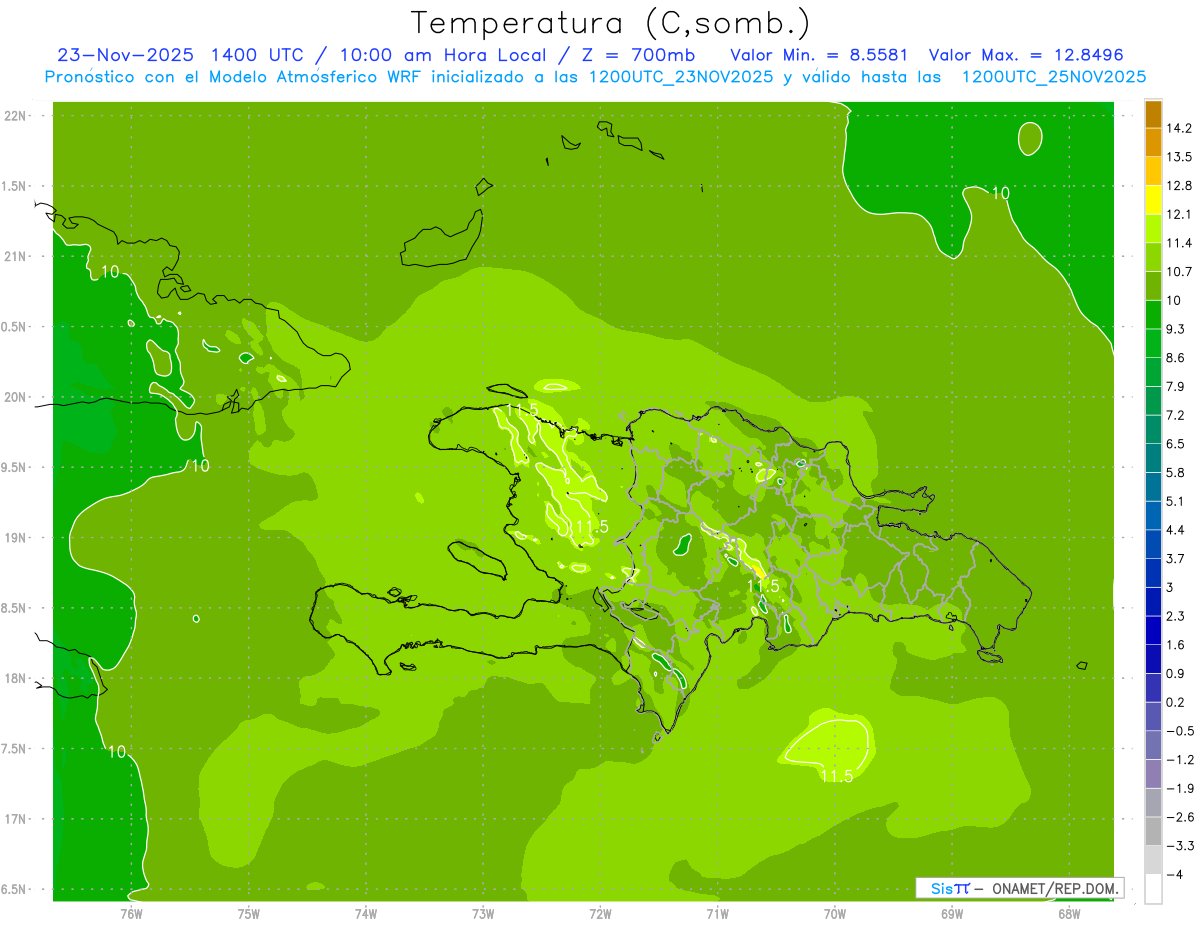Screen dimensions: 1200x927
Task: Select the '18N' latitude label
Action: (16, 679)
